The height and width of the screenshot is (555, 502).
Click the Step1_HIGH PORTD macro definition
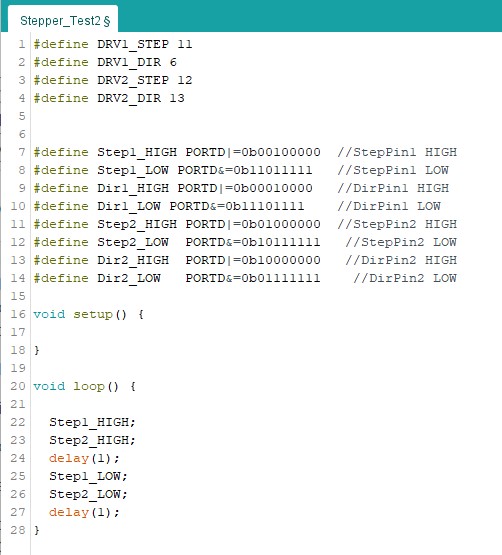177,152
